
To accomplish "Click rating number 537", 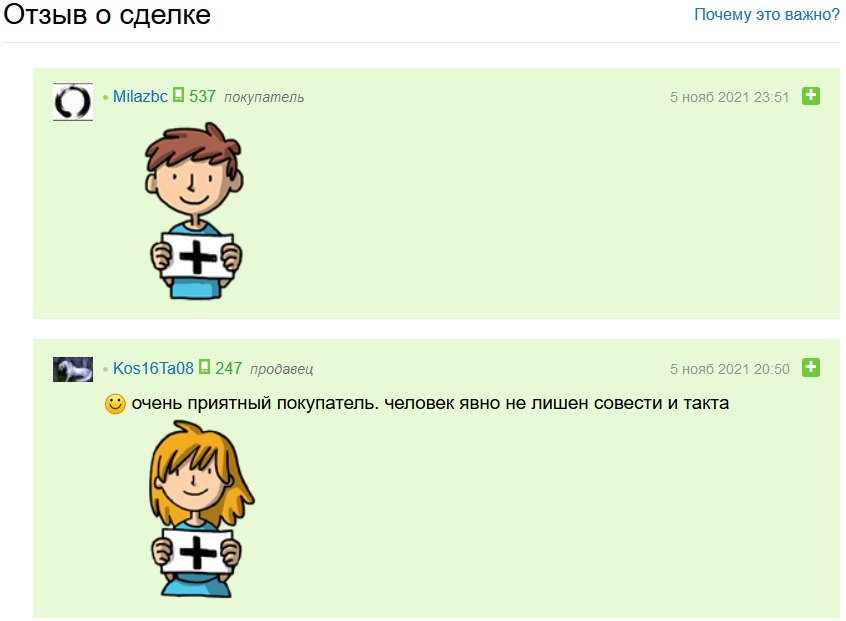I will (202, 97).
